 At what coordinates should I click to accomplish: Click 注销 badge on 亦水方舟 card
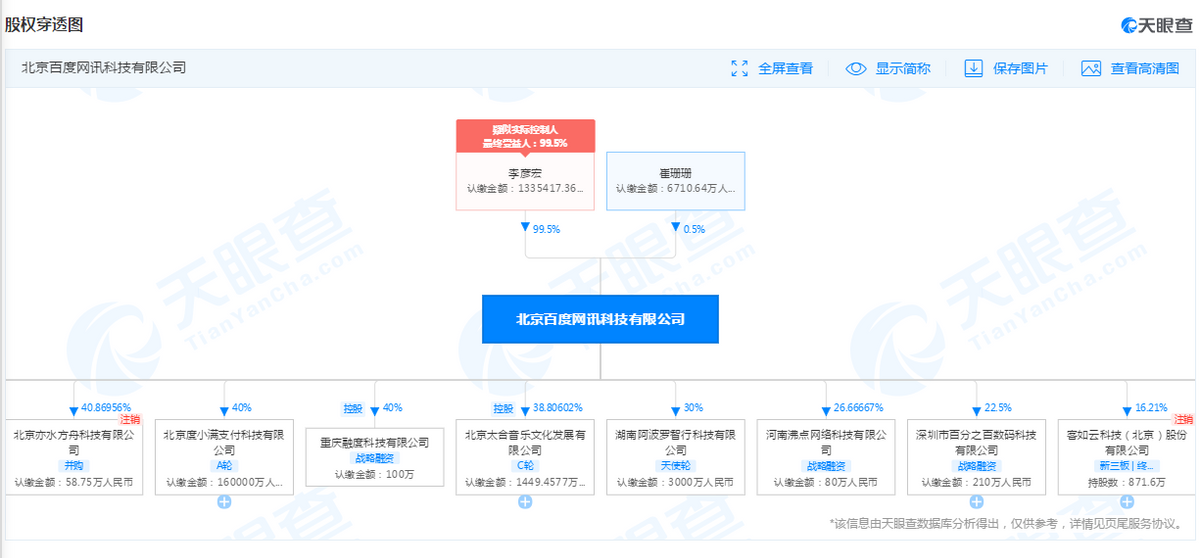click(131, 420)
